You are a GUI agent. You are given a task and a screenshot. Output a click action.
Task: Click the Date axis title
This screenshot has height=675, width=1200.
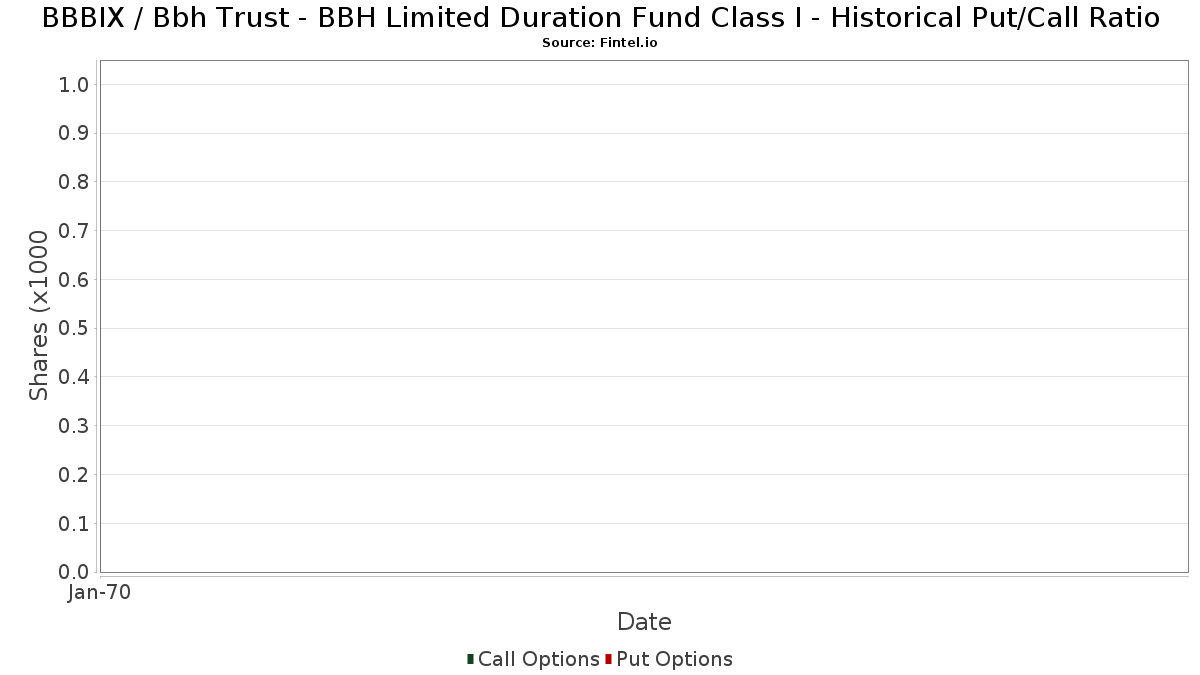coord(644,622)
